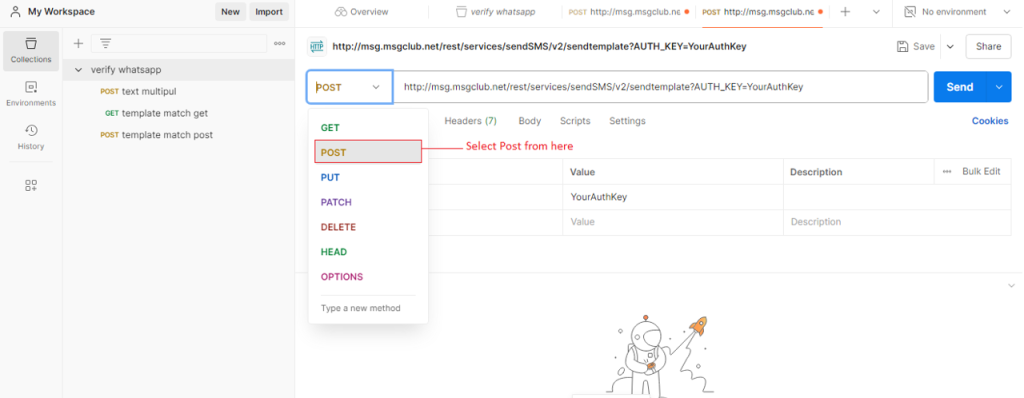Add a new request tab with plus
Screen dimensions: 1024x398
pos(845,12)
